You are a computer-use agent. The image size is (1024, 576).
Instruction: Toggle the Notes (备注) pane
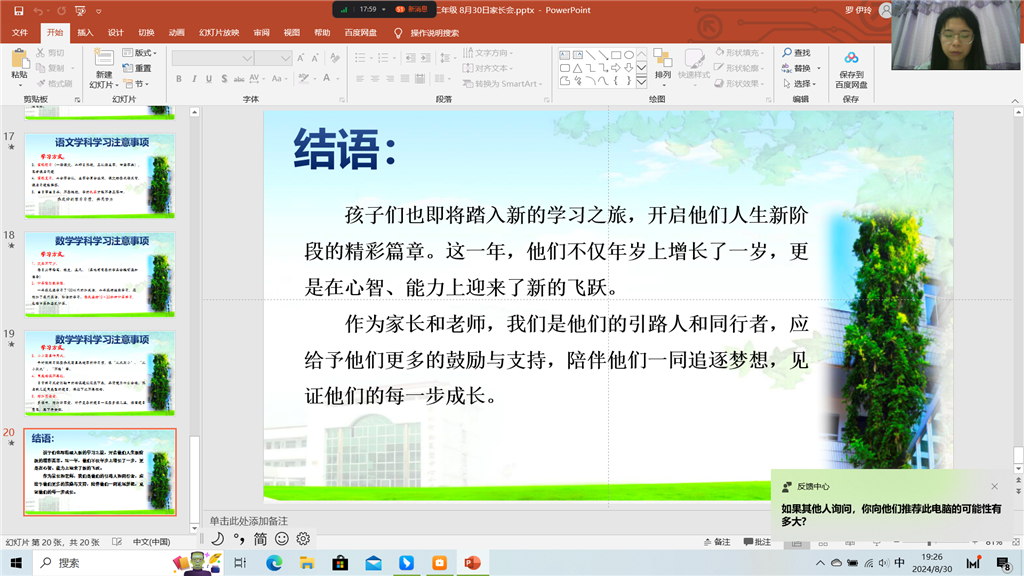[x=715, y=542]
